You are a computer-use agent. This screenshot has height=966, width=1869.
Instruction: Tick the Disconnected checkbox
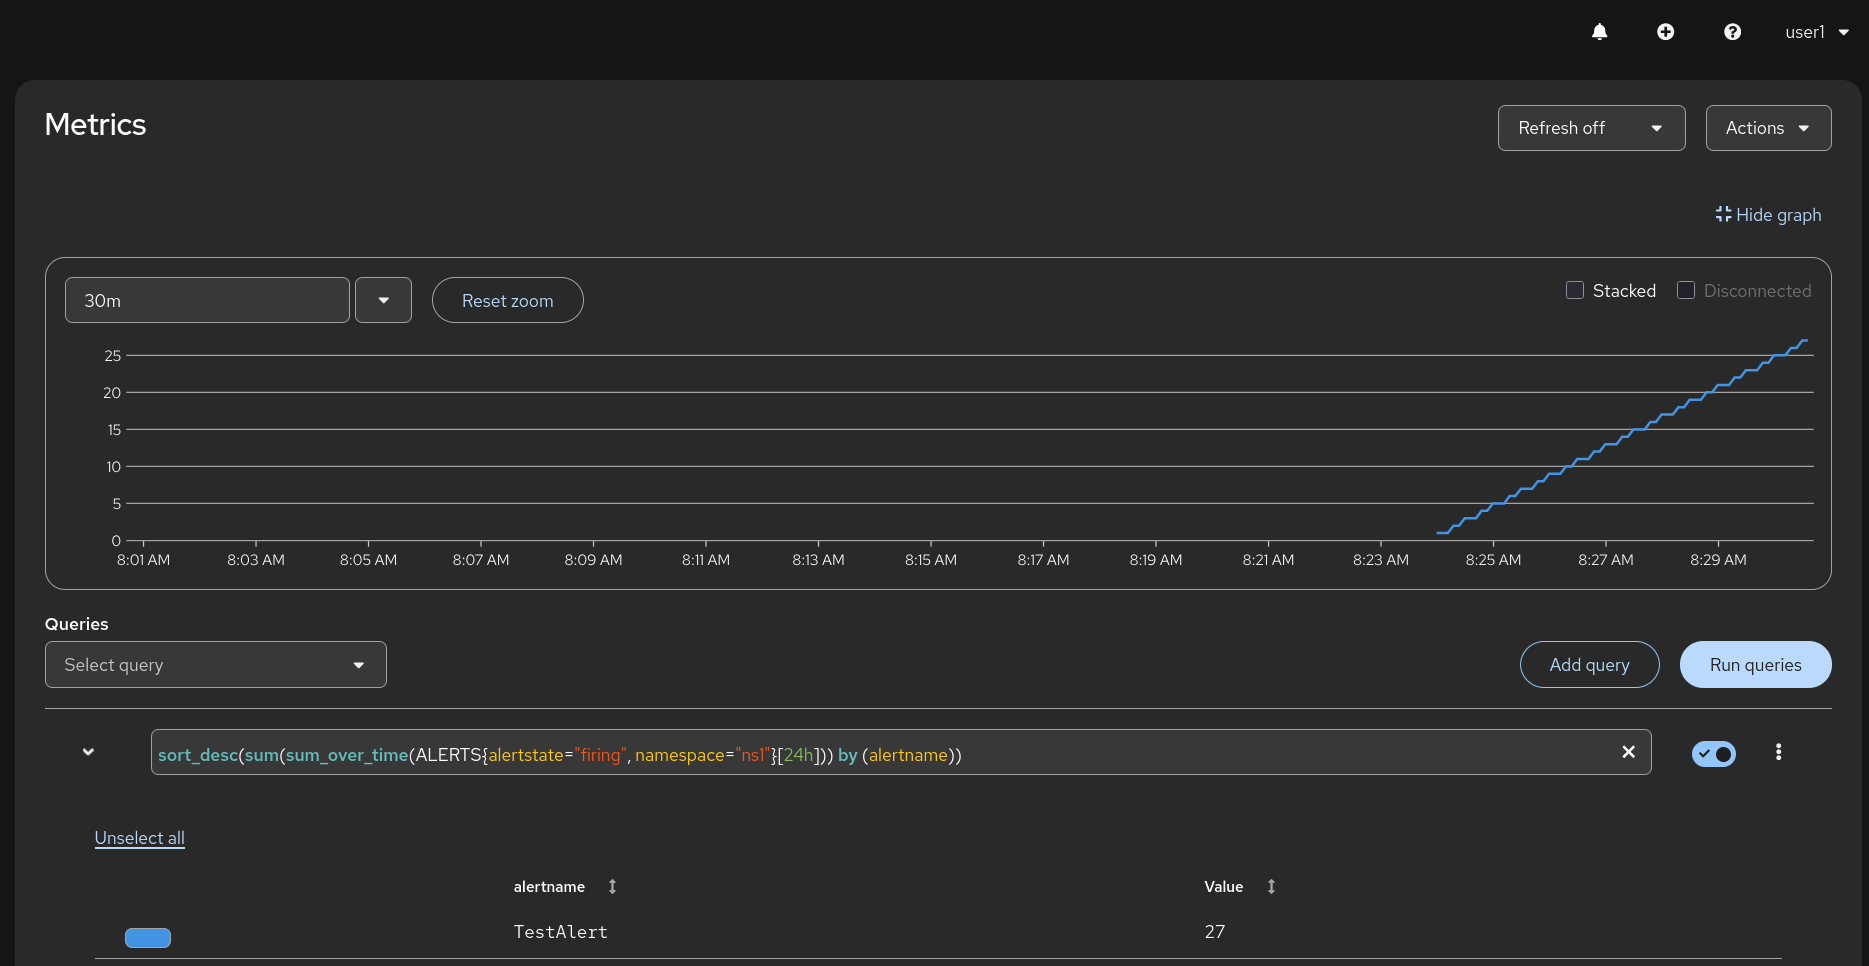[1686, 291]
